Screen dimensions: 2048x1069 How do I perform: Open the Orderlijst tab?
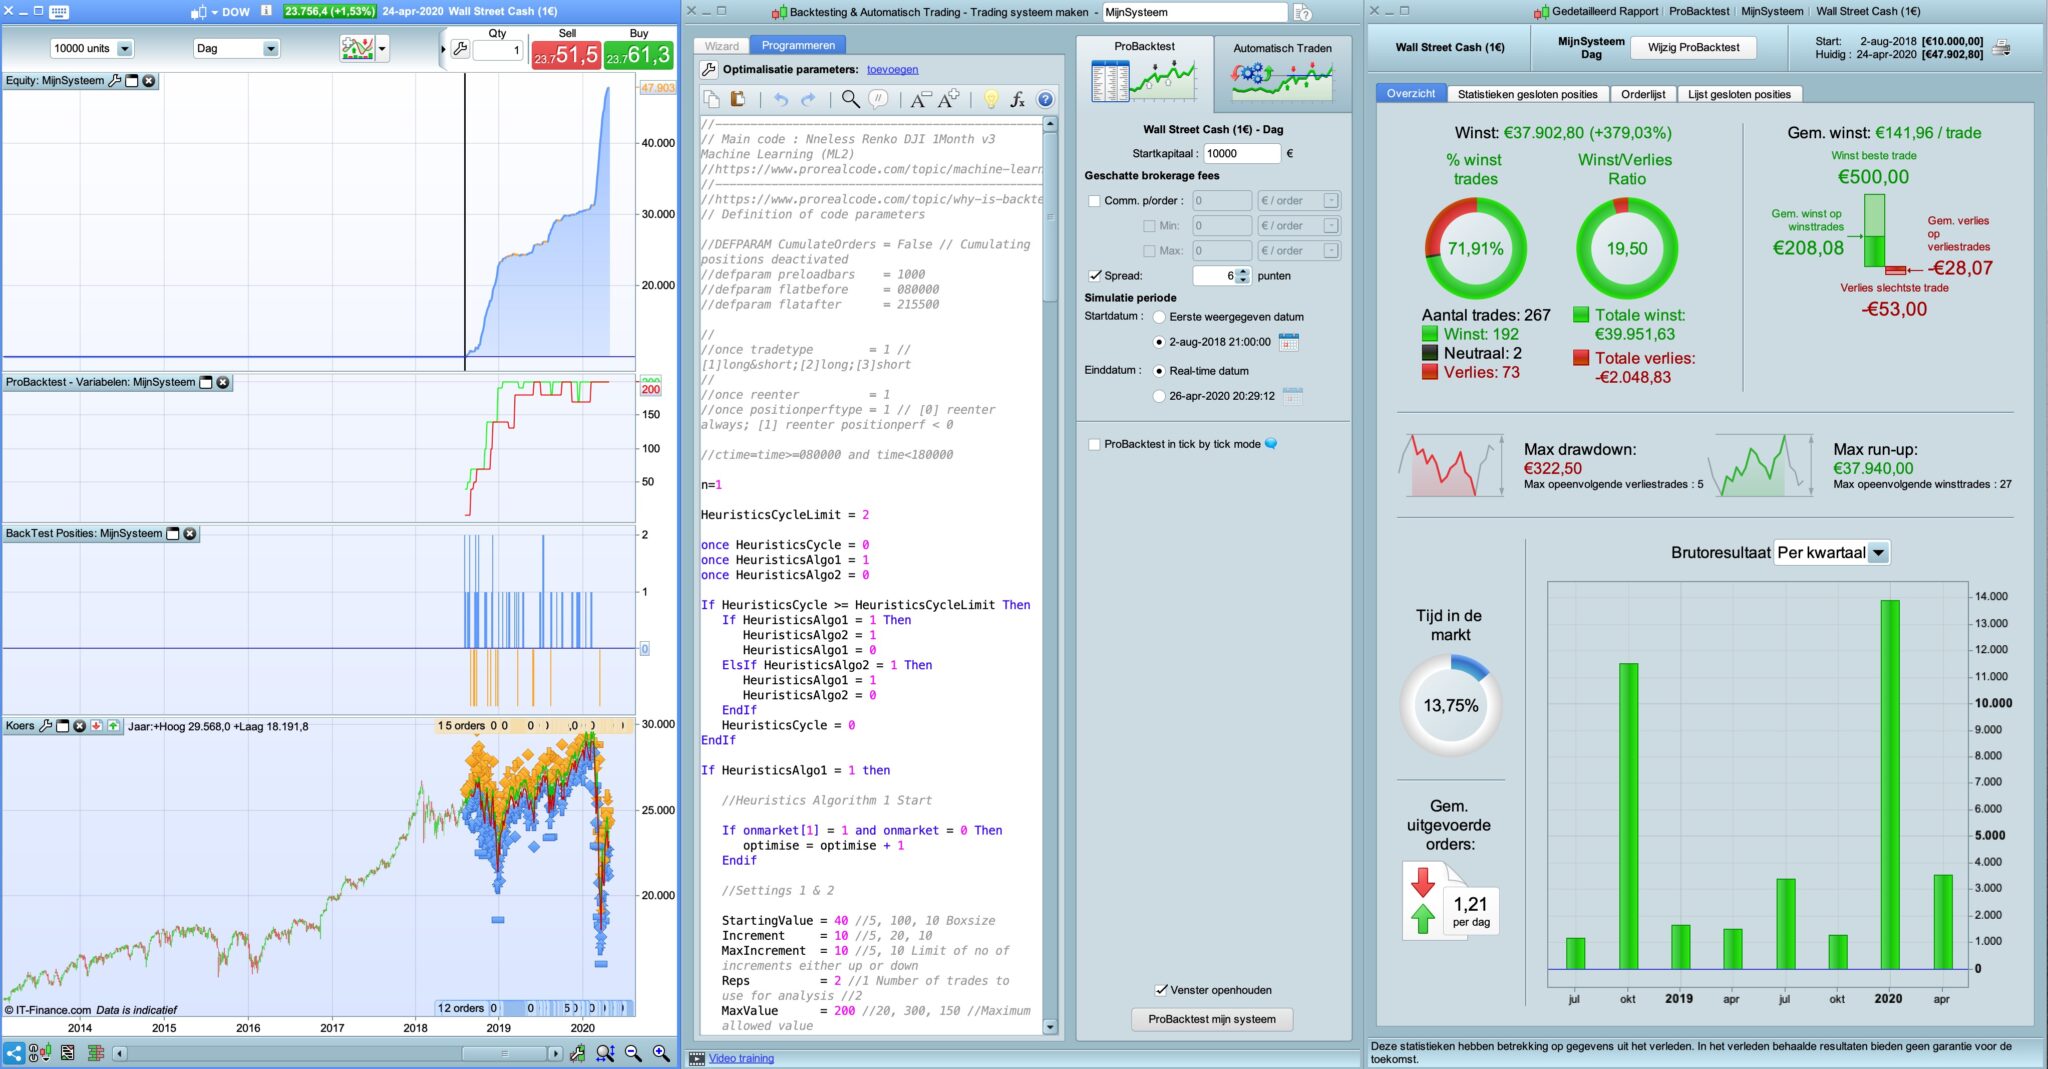[1643, 94]
